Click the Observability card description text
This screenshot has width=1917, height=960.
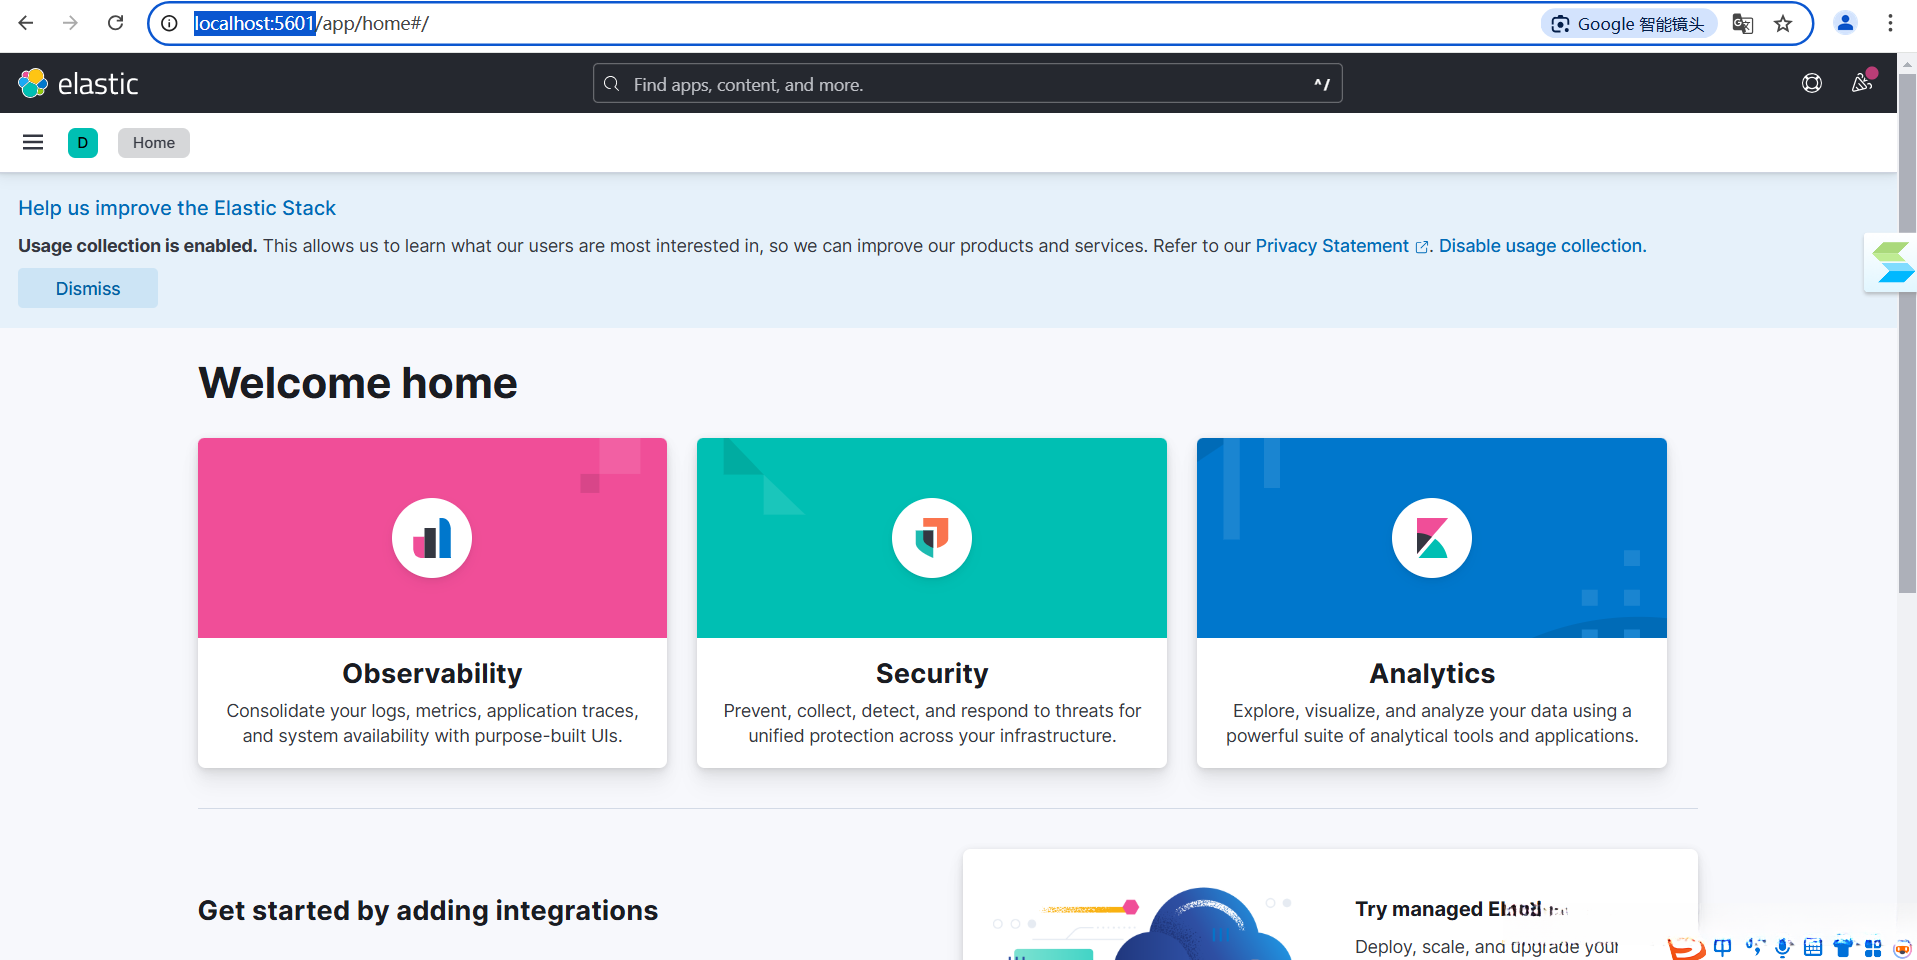[x=432, y=723]
